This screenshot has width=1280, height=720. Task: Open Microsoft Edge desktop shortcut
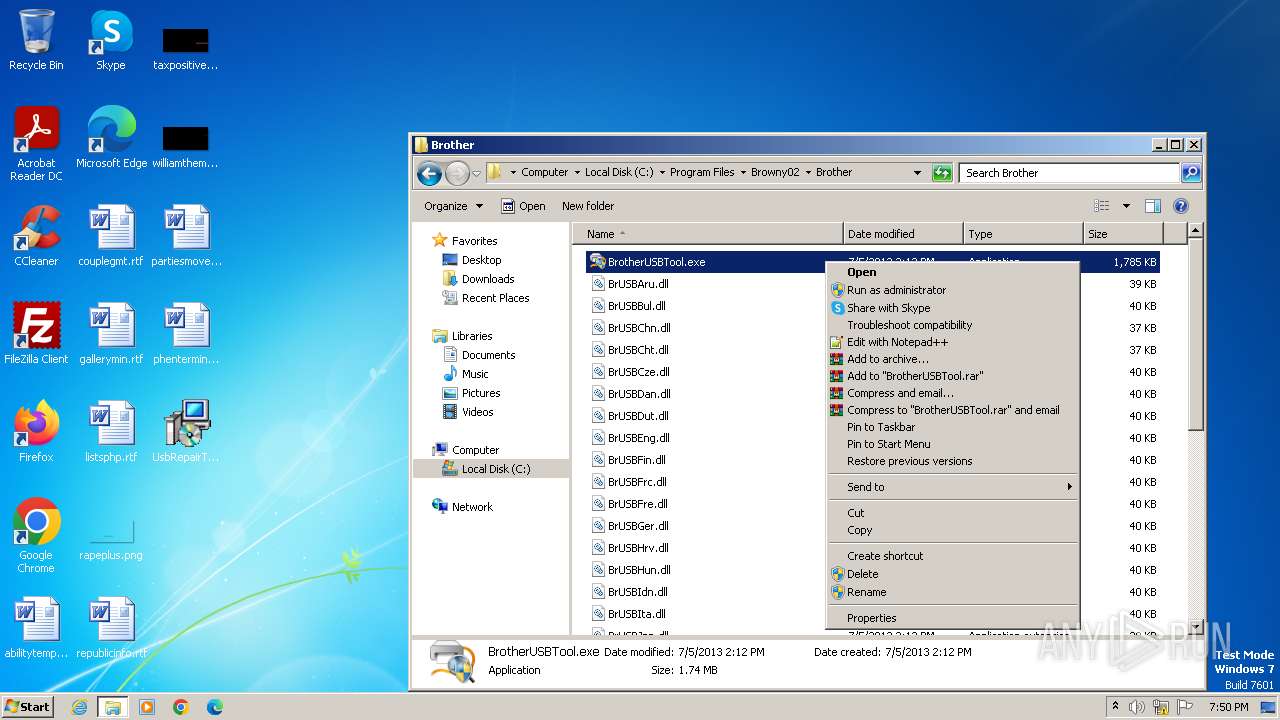111,138
